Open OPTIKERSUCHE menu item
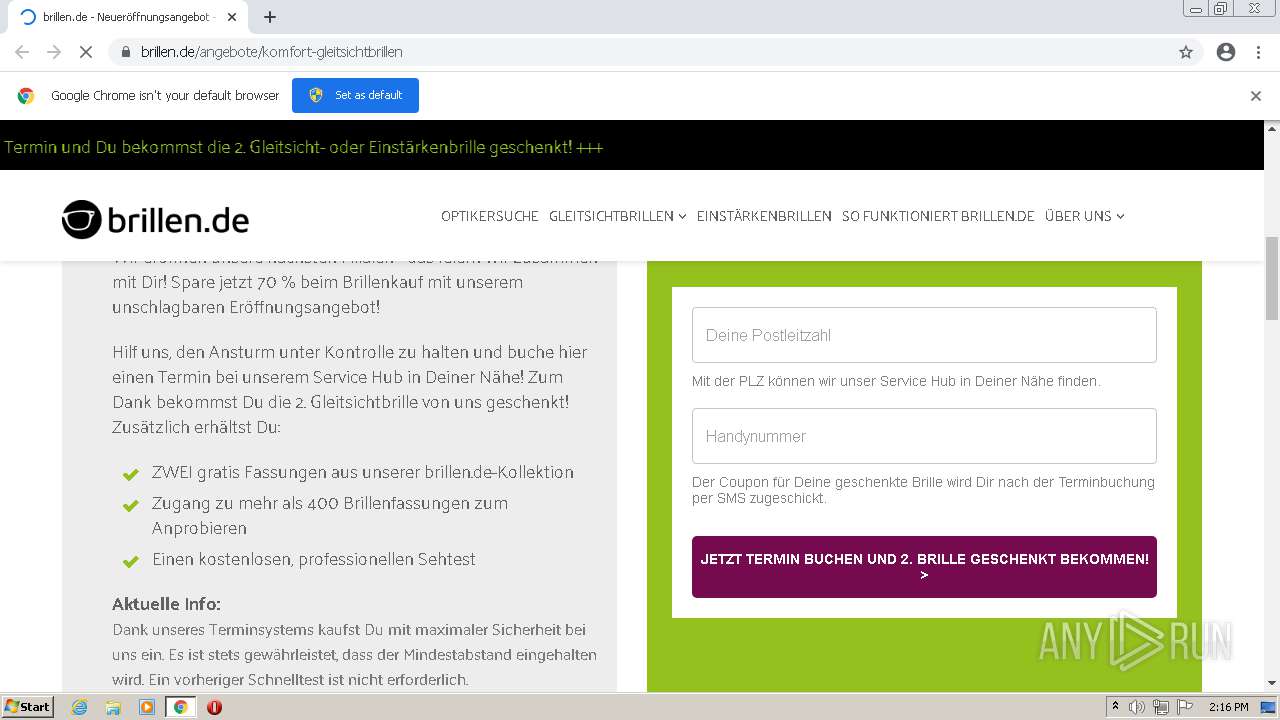Viewport: 1280px width, 720px height. coord(490,216)
